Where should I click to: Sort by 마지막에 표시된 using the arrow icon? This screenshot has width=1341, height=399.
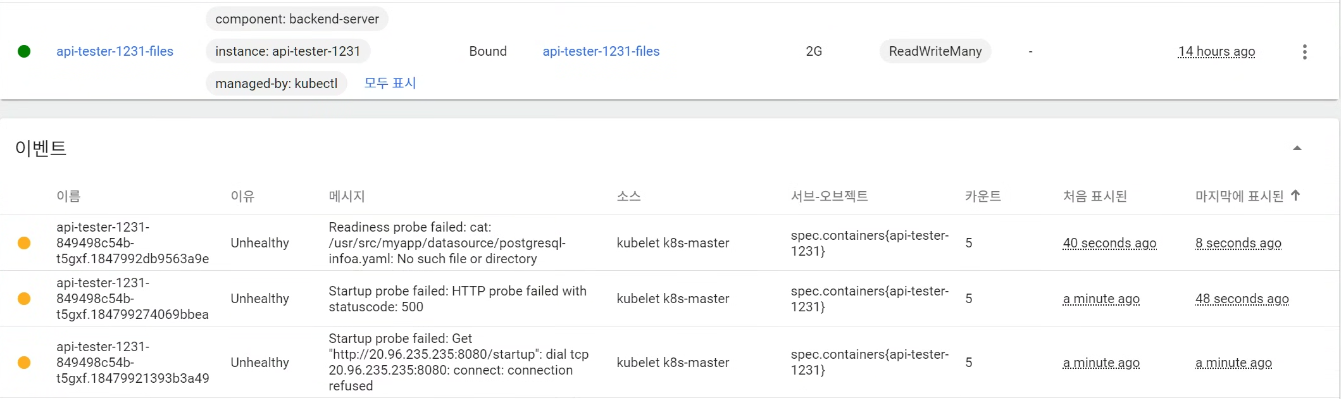click(1296, 196)
